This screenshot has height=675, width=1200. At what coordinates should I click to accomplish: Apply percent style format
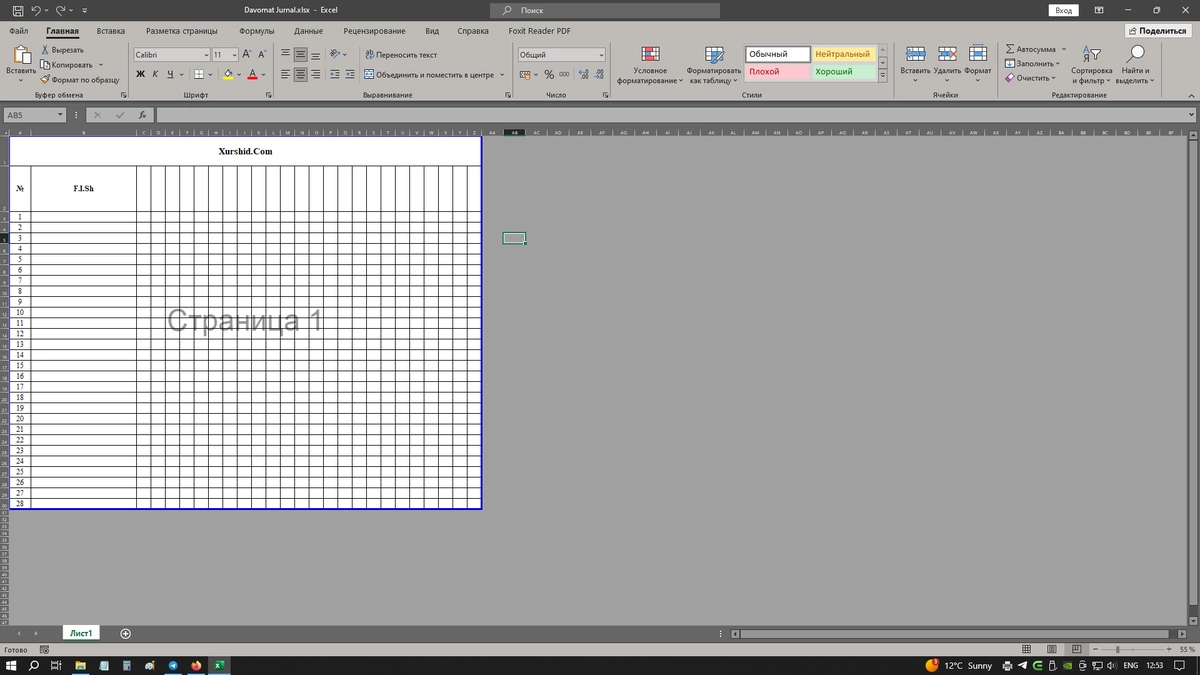[x=549, y=74]
